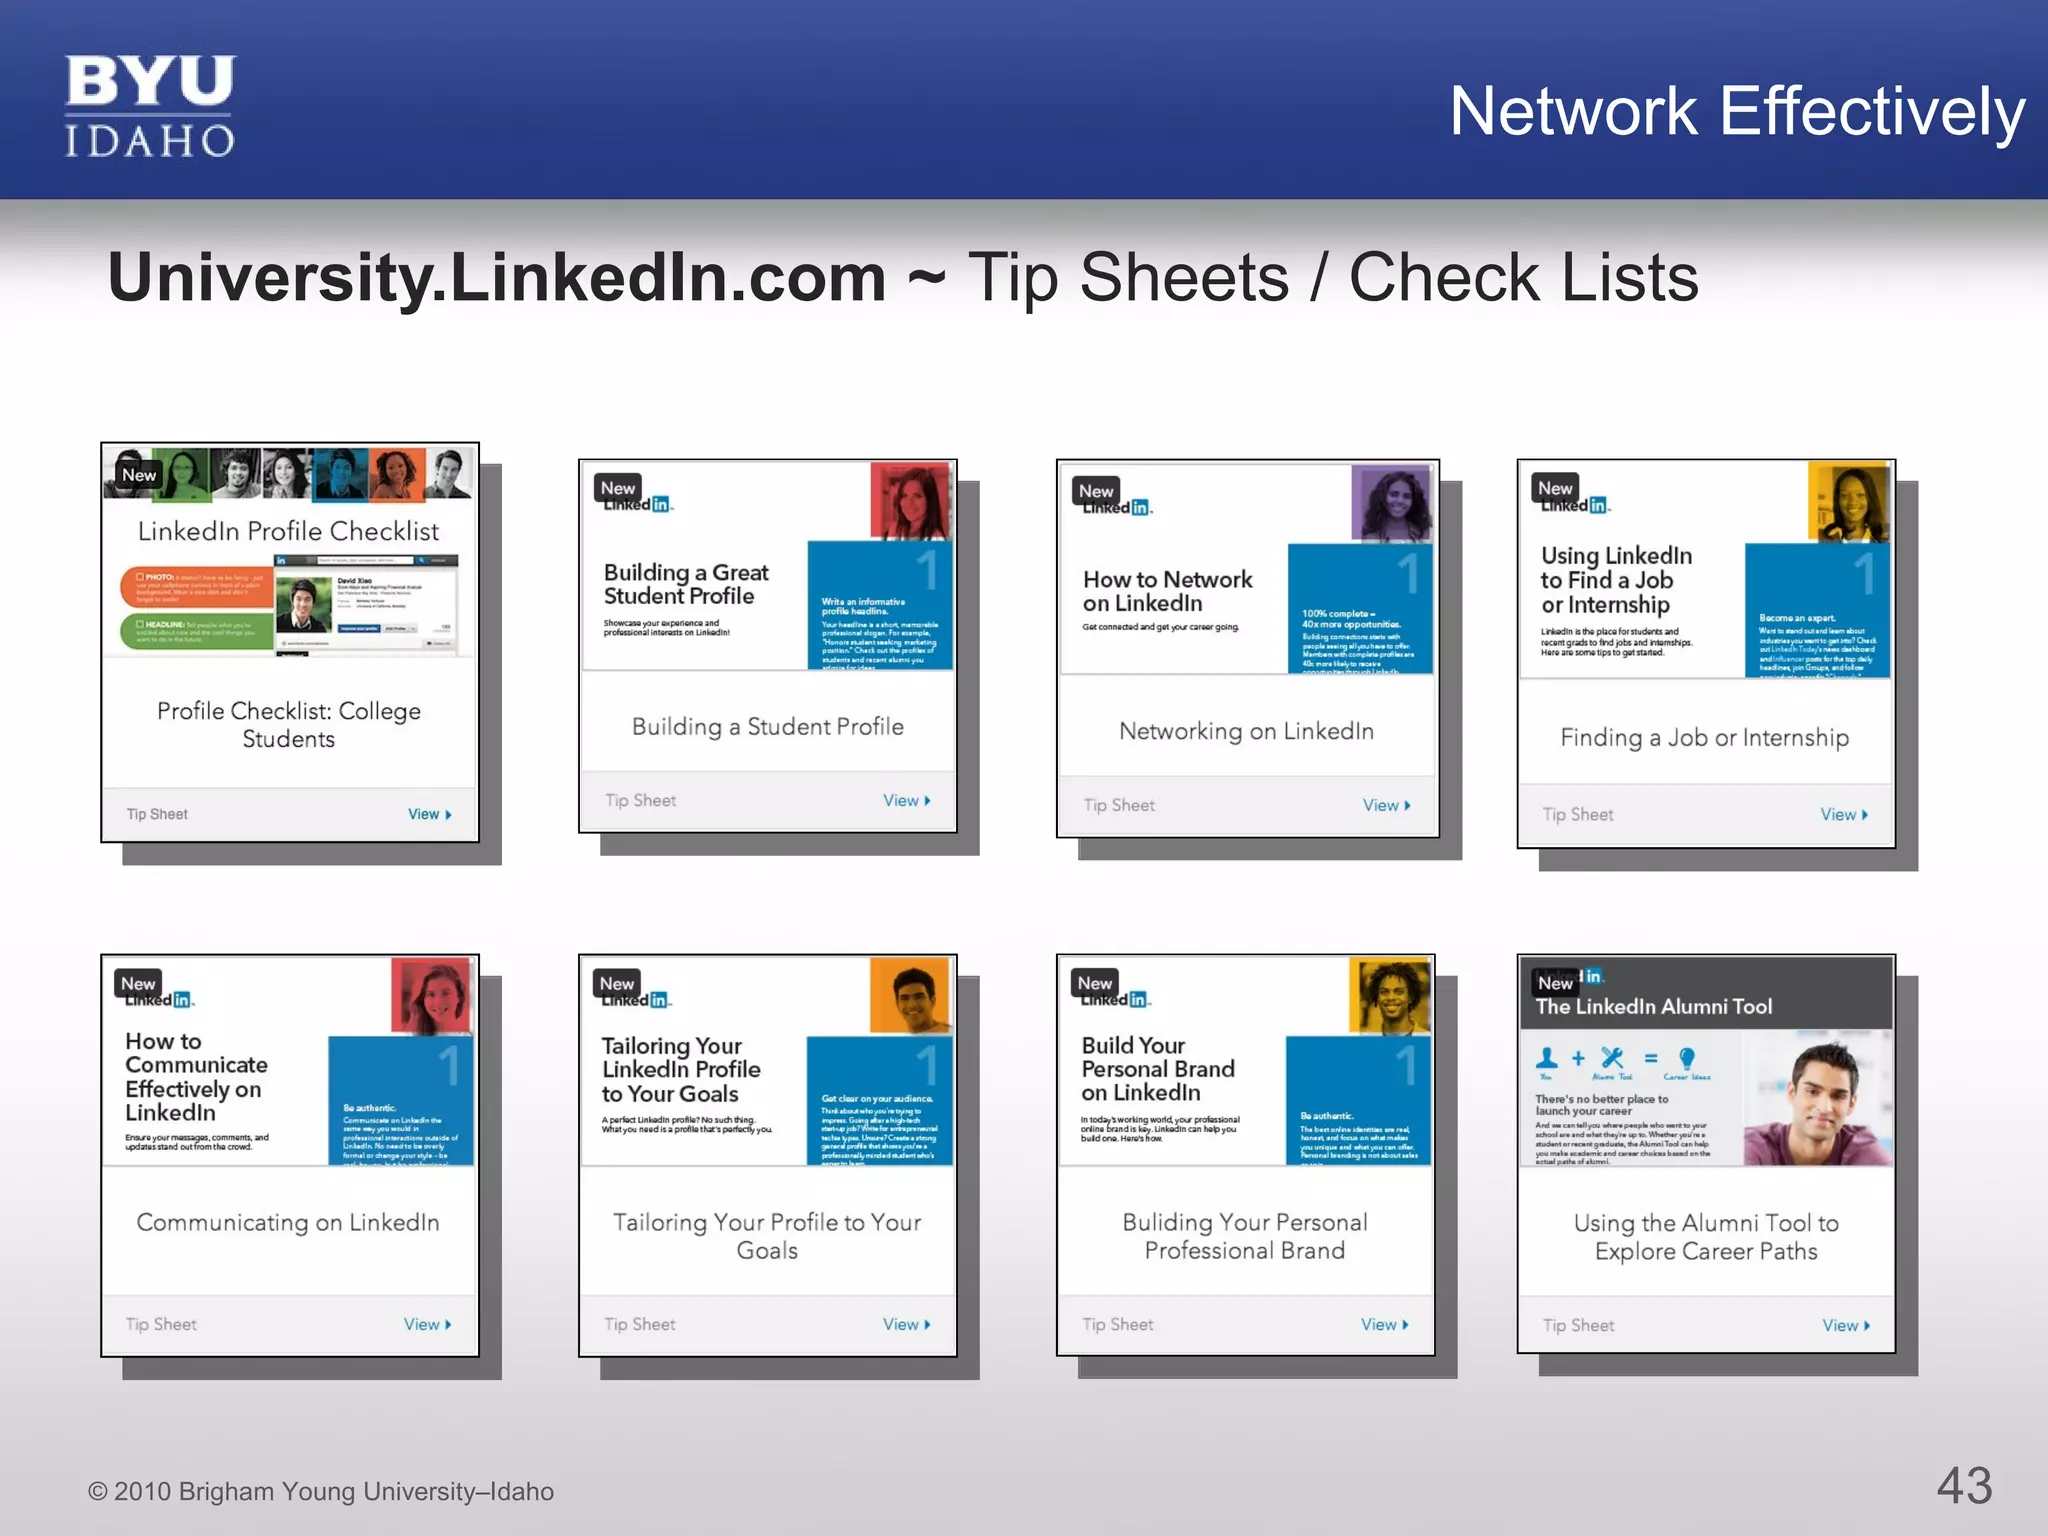The image size is (2048, 1536).
Task: Click New badge on Profile Checklist card
Action: 139,475
